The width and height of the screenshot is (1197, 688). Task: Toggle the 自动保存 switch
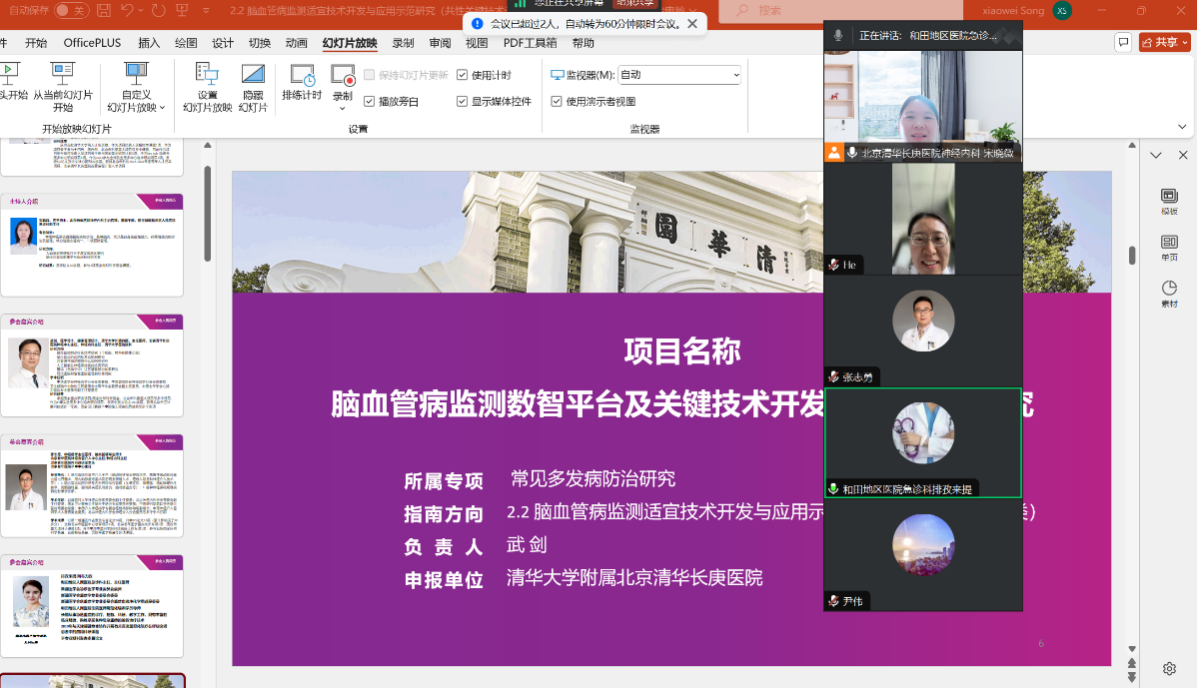[70, 11]
